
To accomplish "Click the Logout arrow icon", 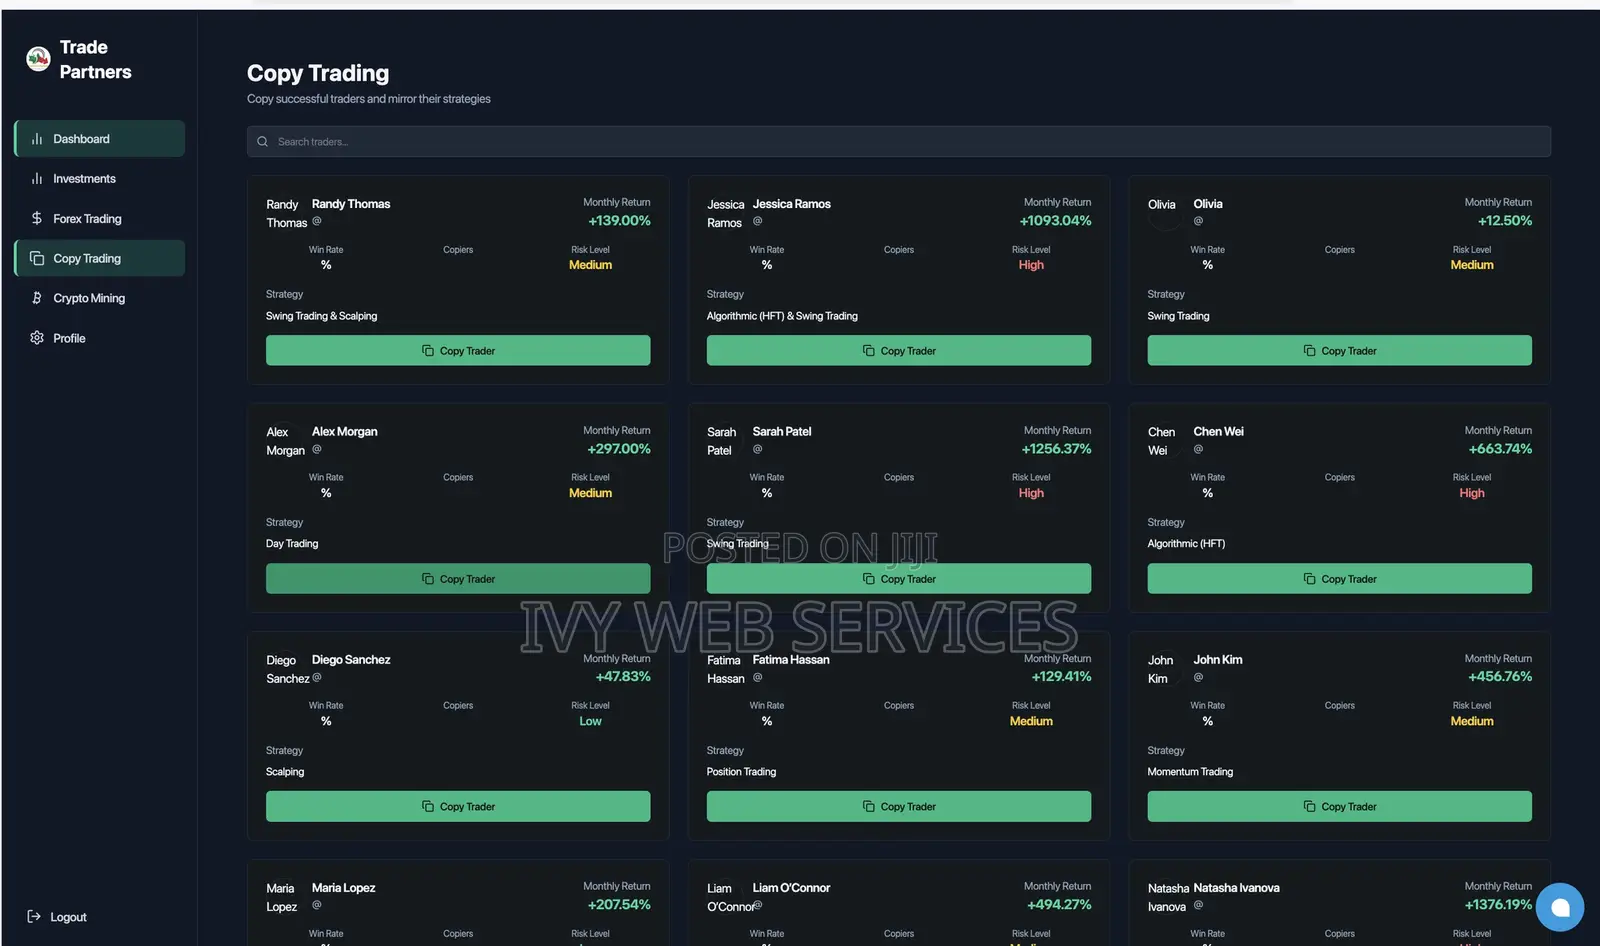I will [x=34, y=916].
